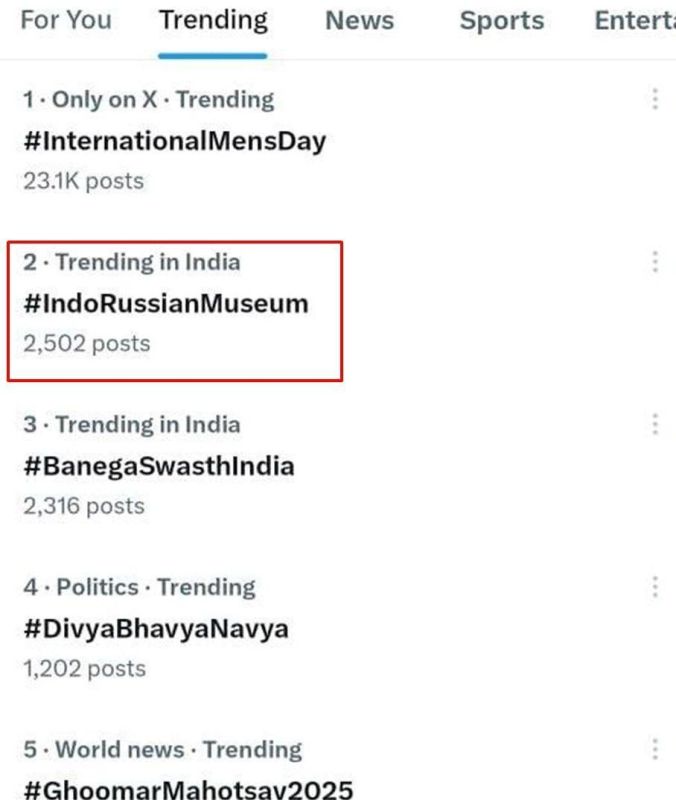Click the 23.1K posts count
This screenshot has height=800, width=676.
[84, 181]
